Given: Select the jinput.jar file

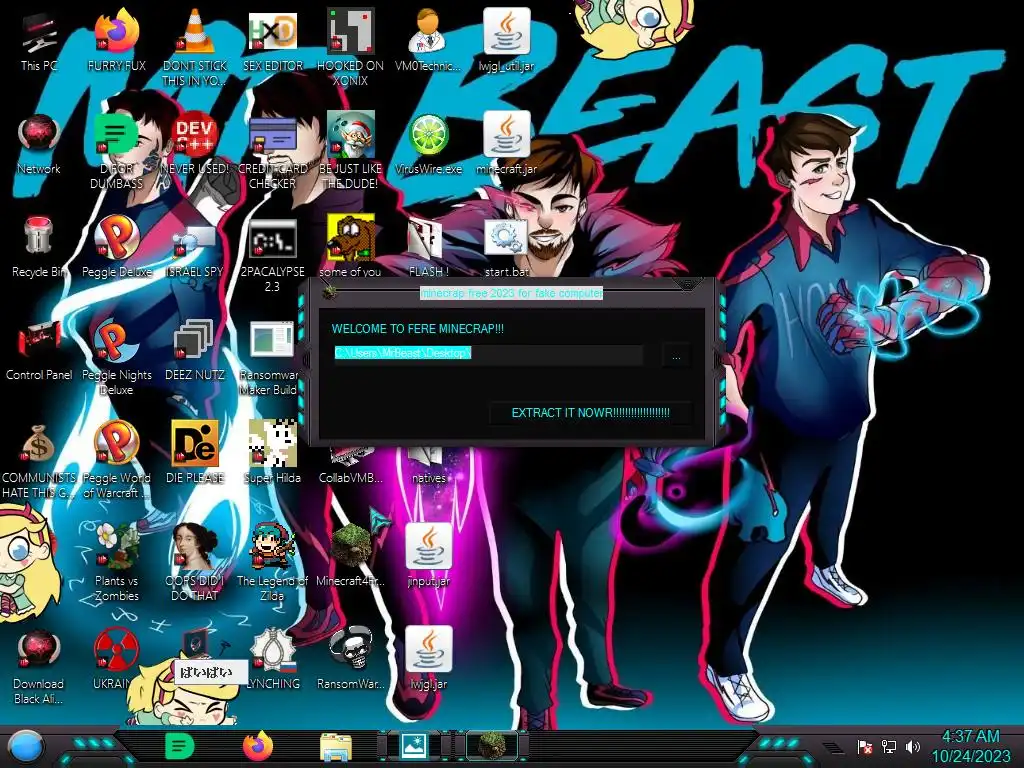Looking at the screenshot, I should pyautogui.click(x=428, y=555).
